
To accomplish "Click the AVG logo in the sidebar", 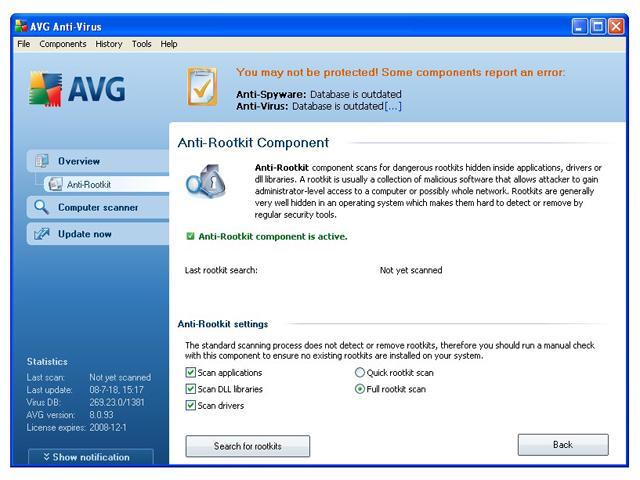I will 77,89.
